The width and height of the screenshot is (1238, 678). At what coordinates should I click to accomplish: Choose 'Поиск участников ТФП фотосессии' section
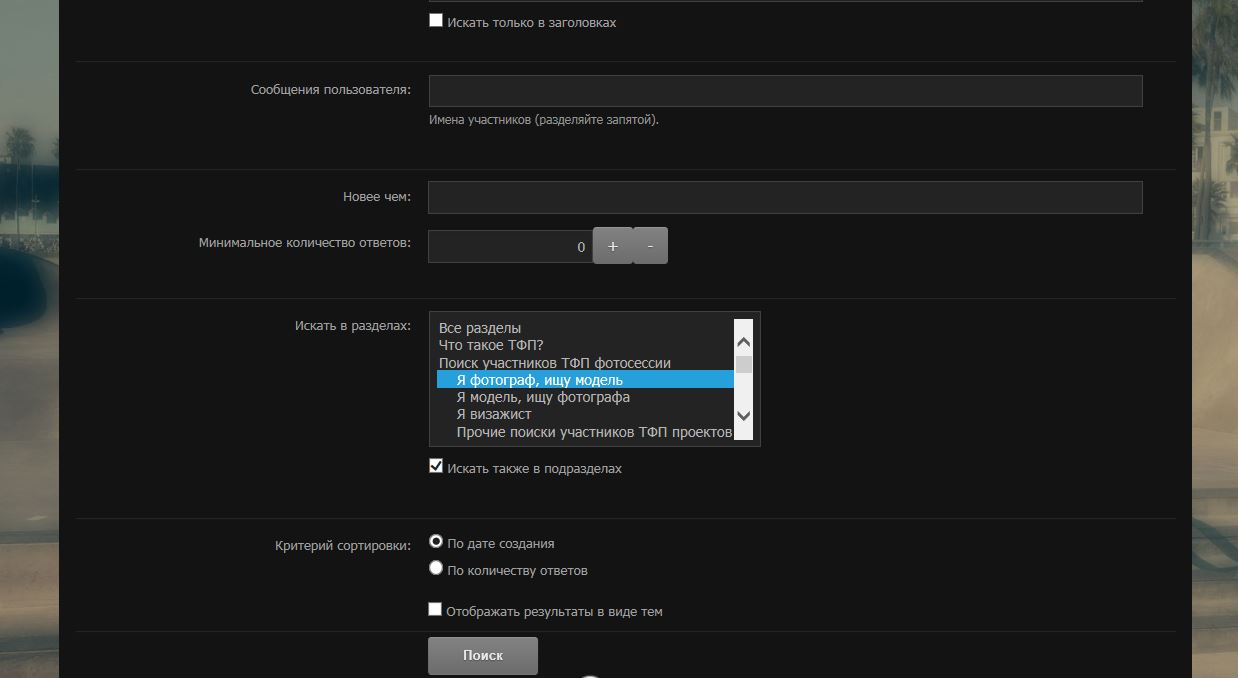point(554,363)
